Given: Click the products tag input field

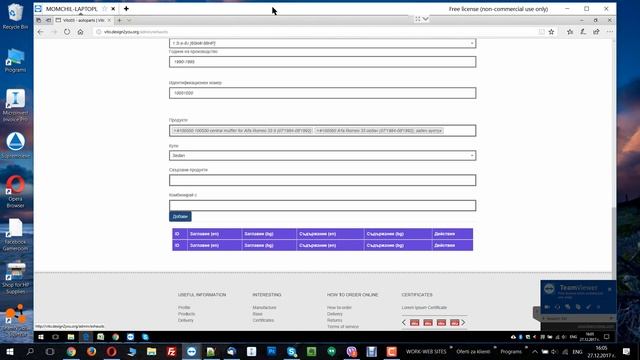Looking at the screenshot, I should (x=322, y=131).
